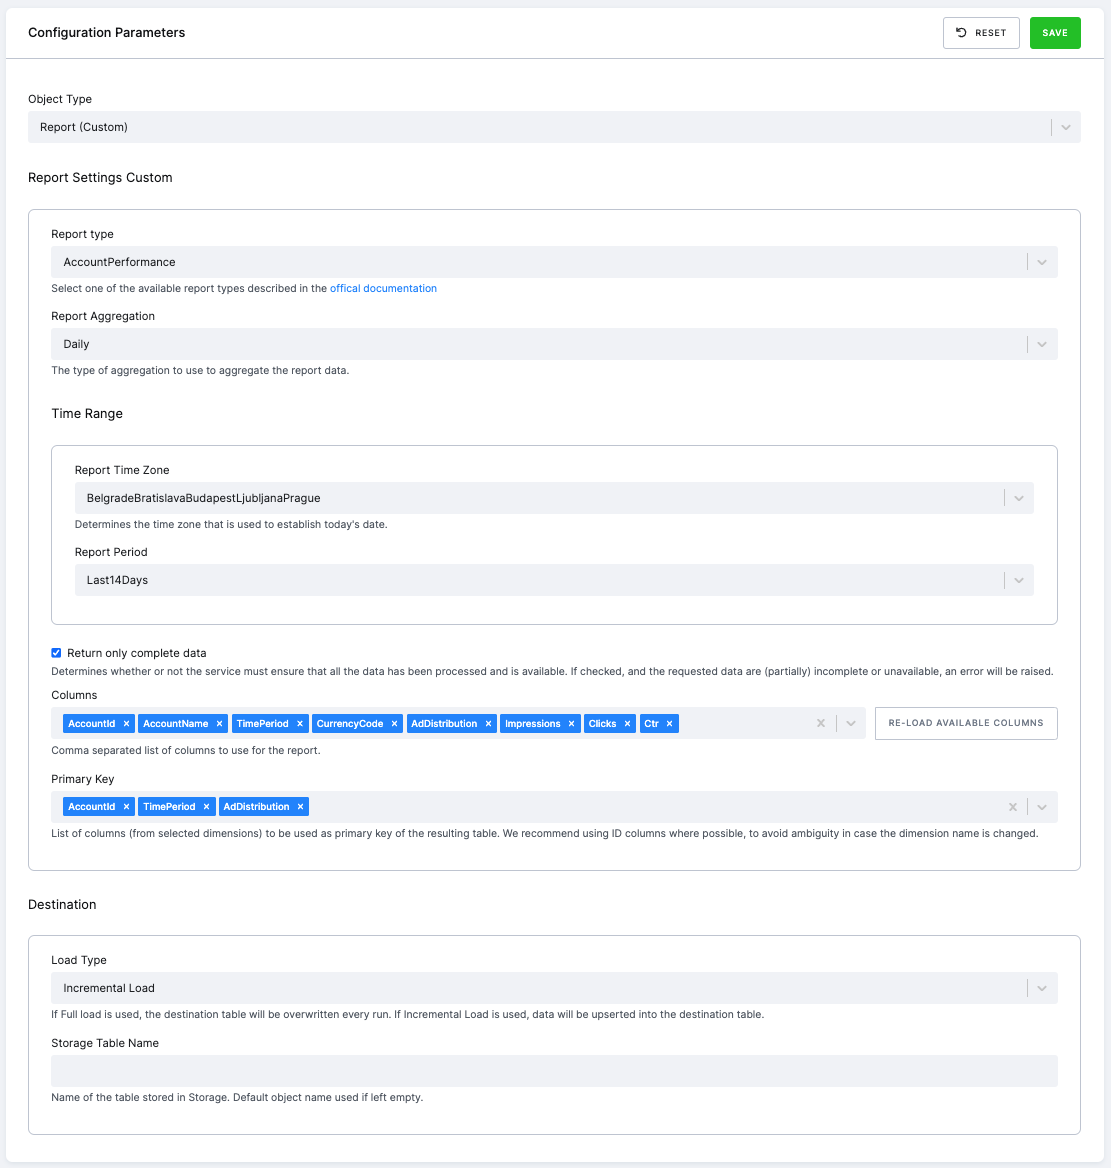Image resolution: width=1111 pixels, height=1168 pixels.
Task: Uncheck Return only complete data
Action: (56, 653)
